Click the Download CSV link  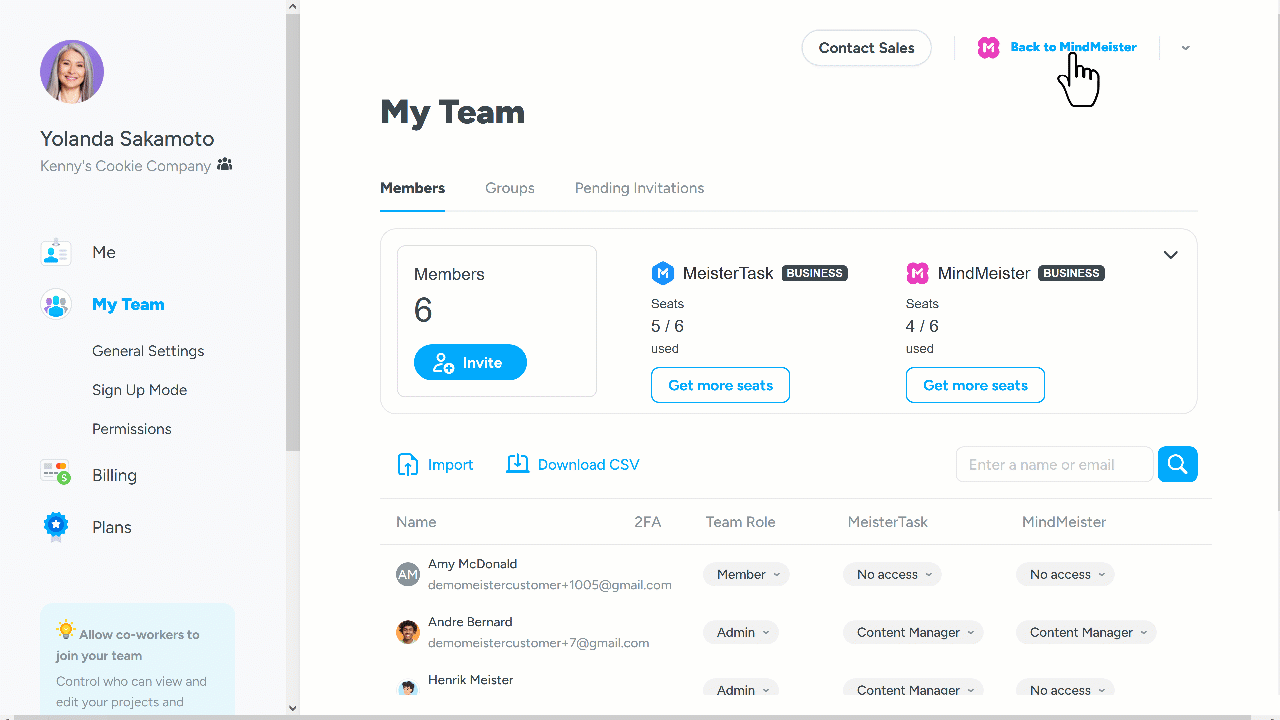point(588,464)
